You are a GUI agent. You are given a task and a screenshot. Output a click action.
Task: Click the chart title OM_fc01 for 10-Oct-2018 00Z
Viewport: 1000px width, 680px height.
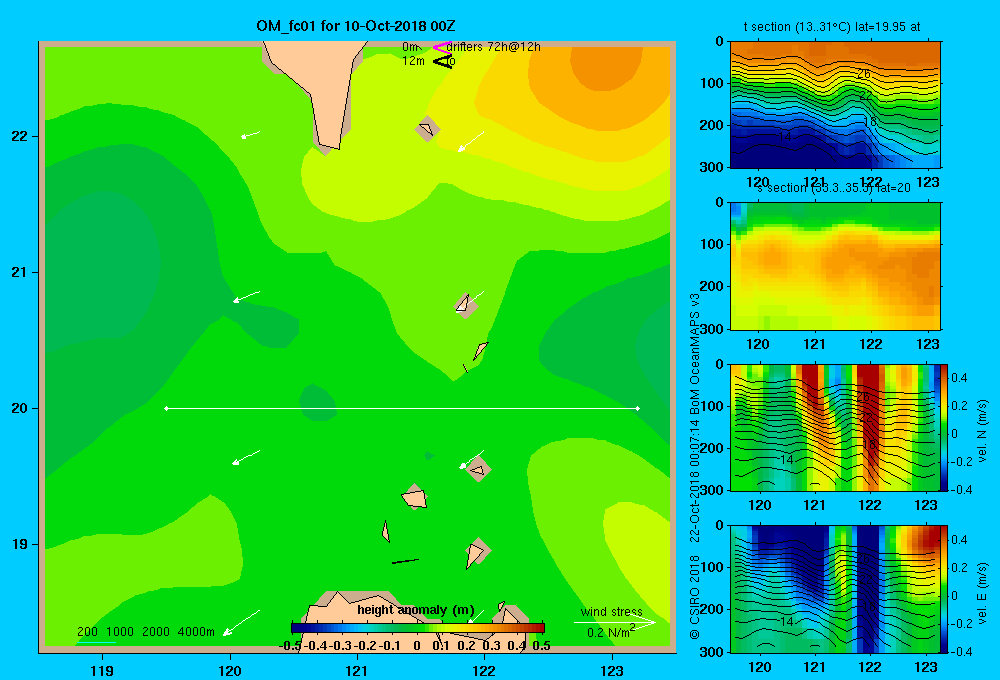[x=356, y=26]
